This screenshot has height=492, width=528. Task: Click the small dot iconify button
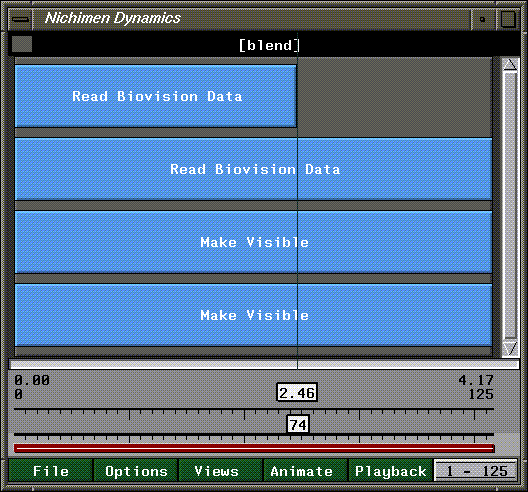[x=483, y=19]
